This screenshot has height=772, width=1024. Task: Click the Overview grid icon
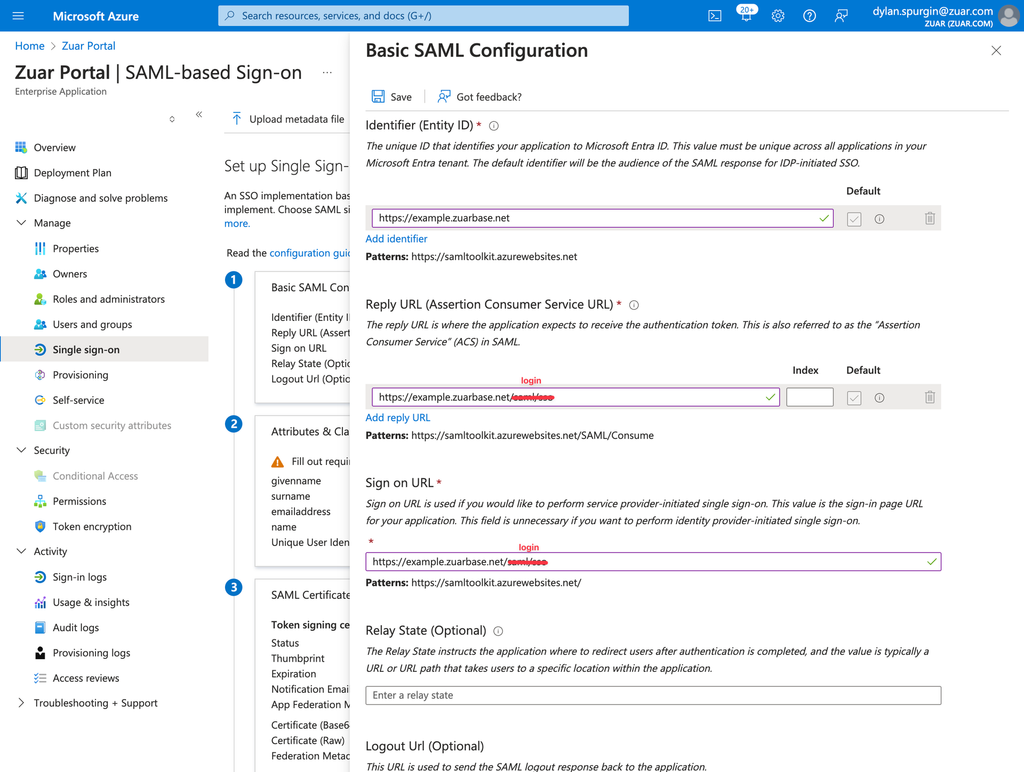(x=21, y=147)
